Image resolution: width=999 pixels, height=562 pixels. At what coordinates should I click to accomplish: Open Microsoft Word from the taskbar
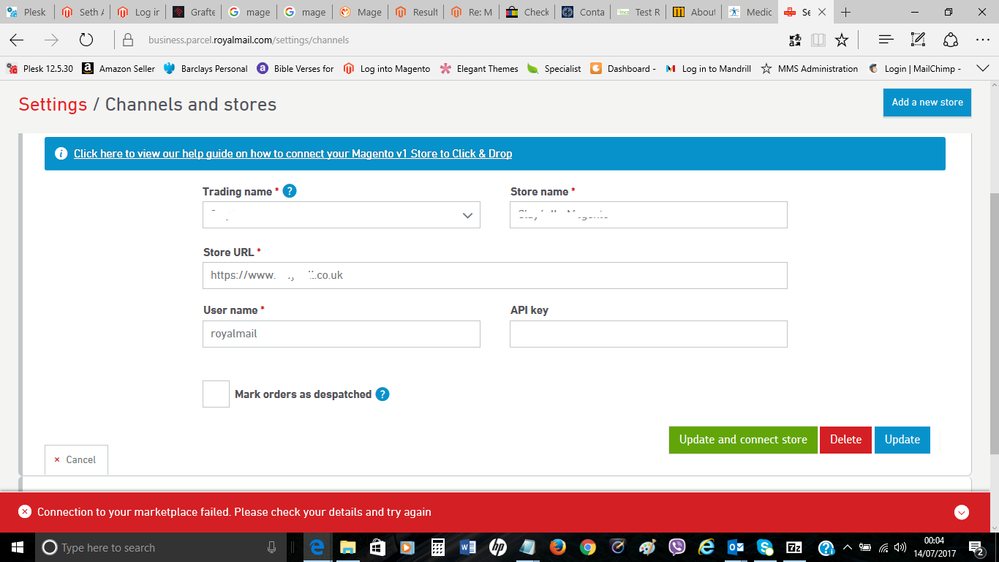pos(467,547)
